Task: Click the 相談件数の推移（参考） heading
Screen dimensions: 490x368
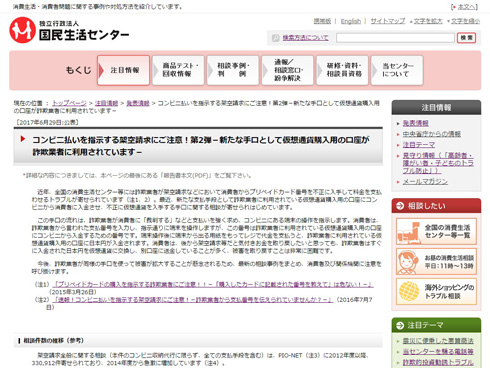Action: [53, 340]
